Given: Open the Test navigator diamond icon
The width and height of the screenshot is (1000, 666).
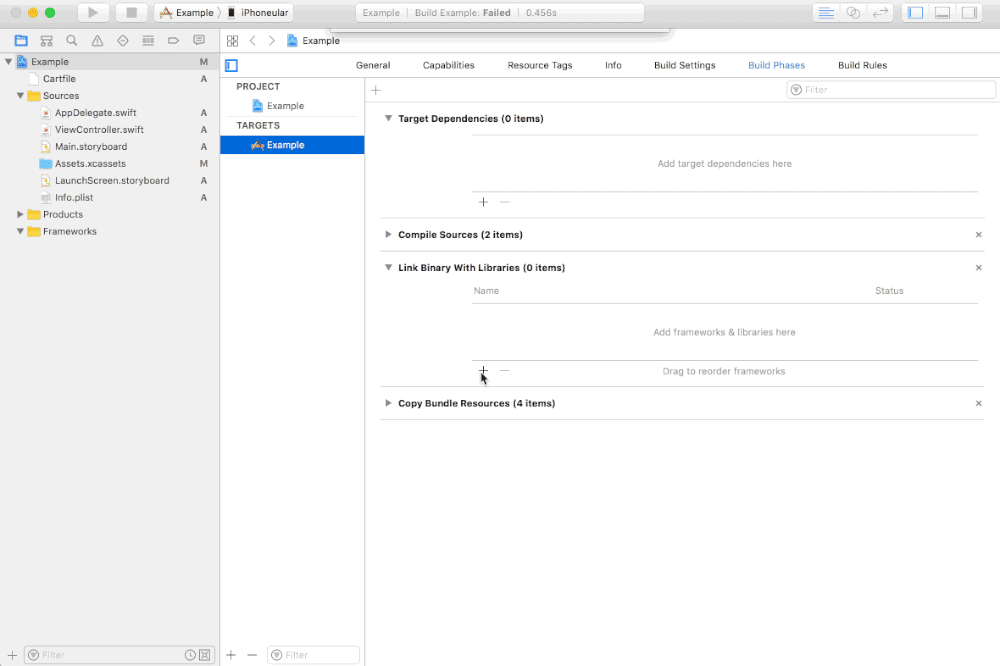Looking at the screenshot, I should [122, 41].
